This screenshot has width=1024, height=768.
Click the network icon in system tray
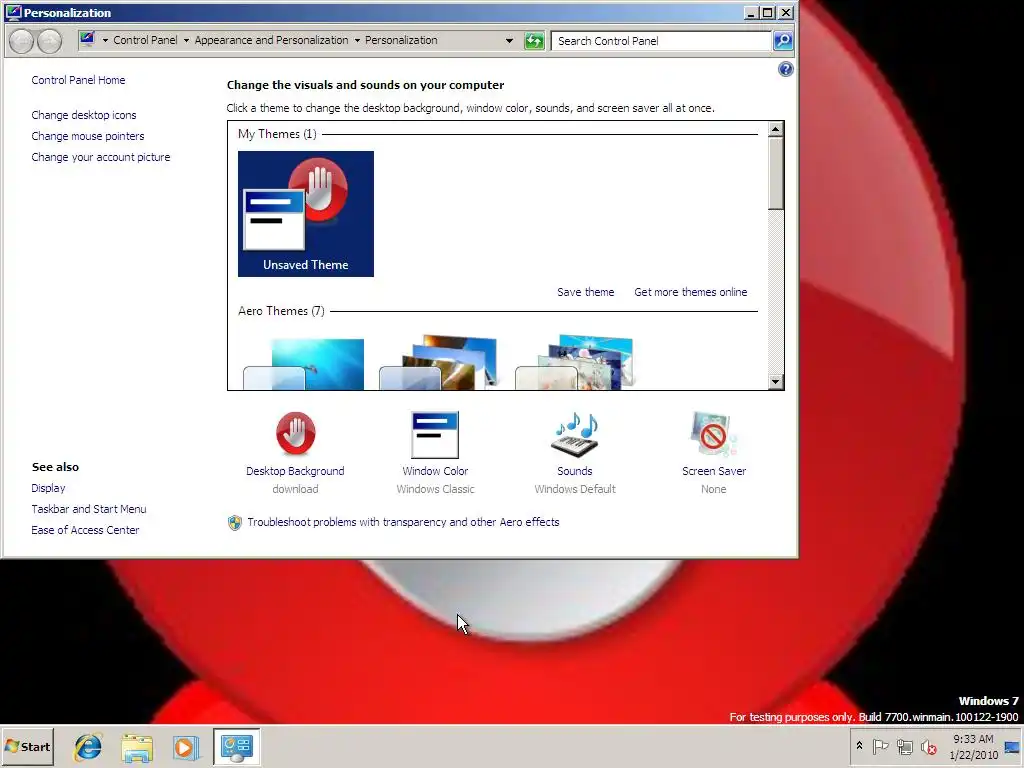[904, 746]
